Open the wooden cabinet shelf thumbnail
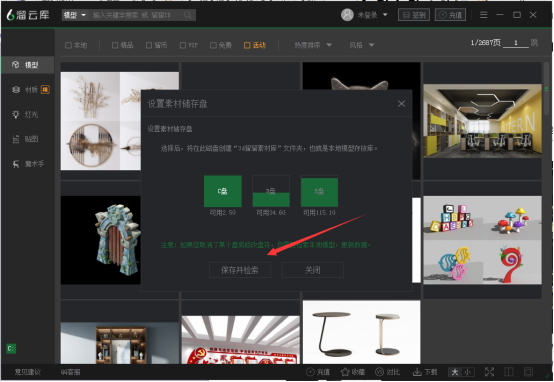 tap(120, 343)
